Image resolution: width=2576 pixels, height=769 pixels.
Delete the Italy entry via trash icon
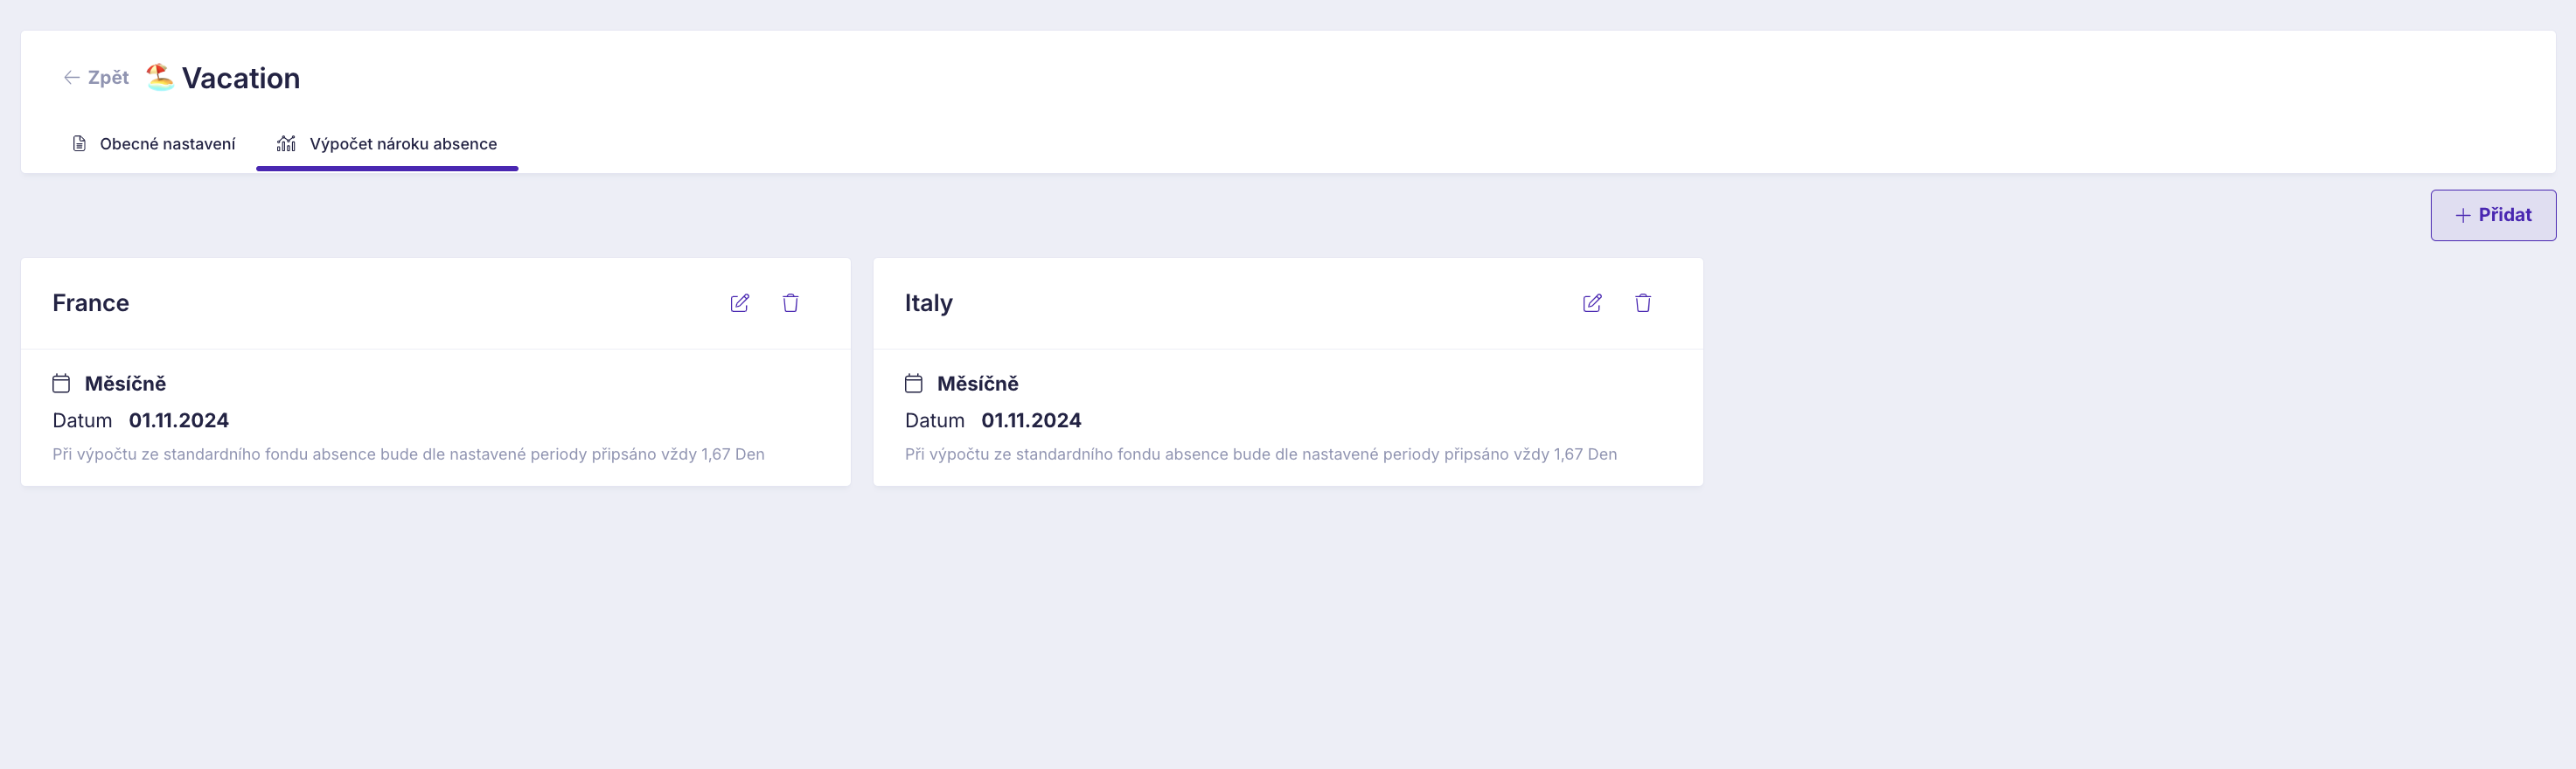pos(1643,303)
